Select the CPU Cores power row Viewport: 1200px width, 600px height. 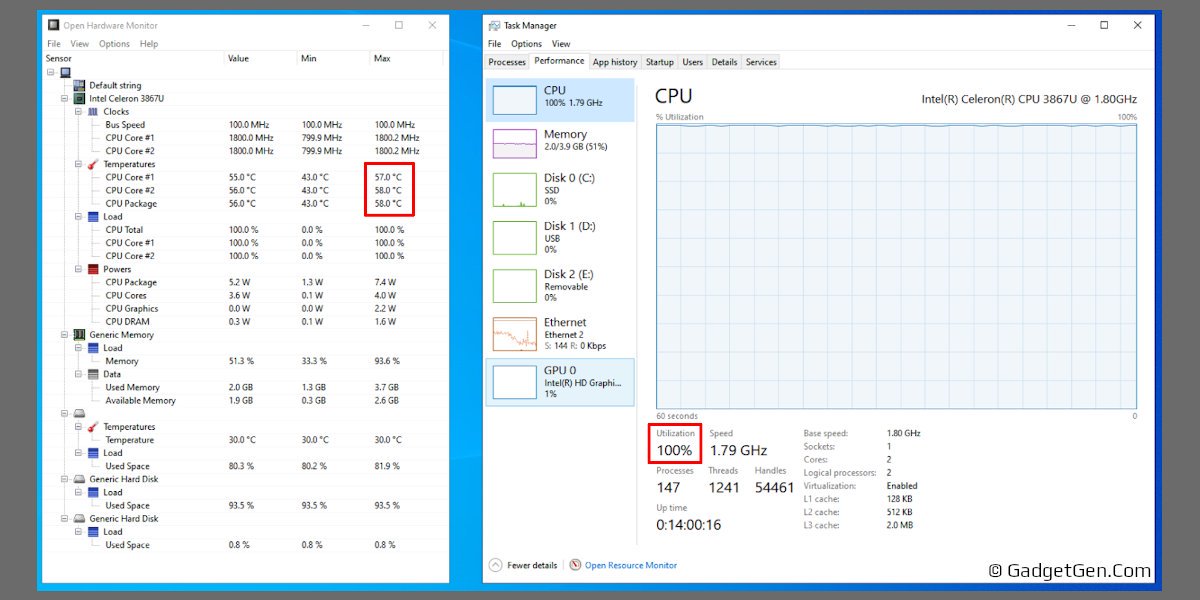pyautogui.click(x=243, y=295)
